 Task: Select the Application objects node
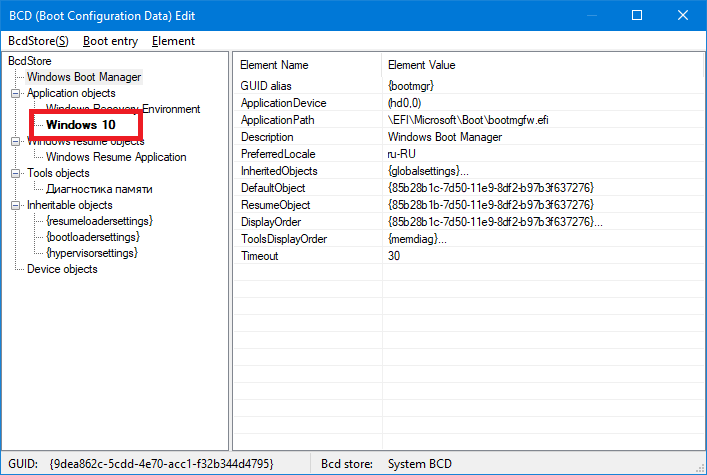coord(71,93)
